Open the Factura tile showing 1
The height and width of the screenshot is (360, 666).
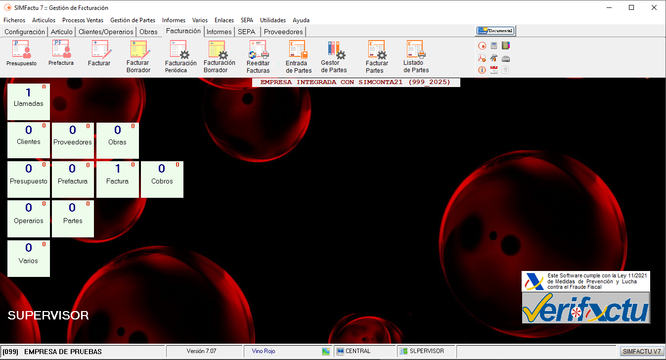pyautogui.click(x=117, y=180)
